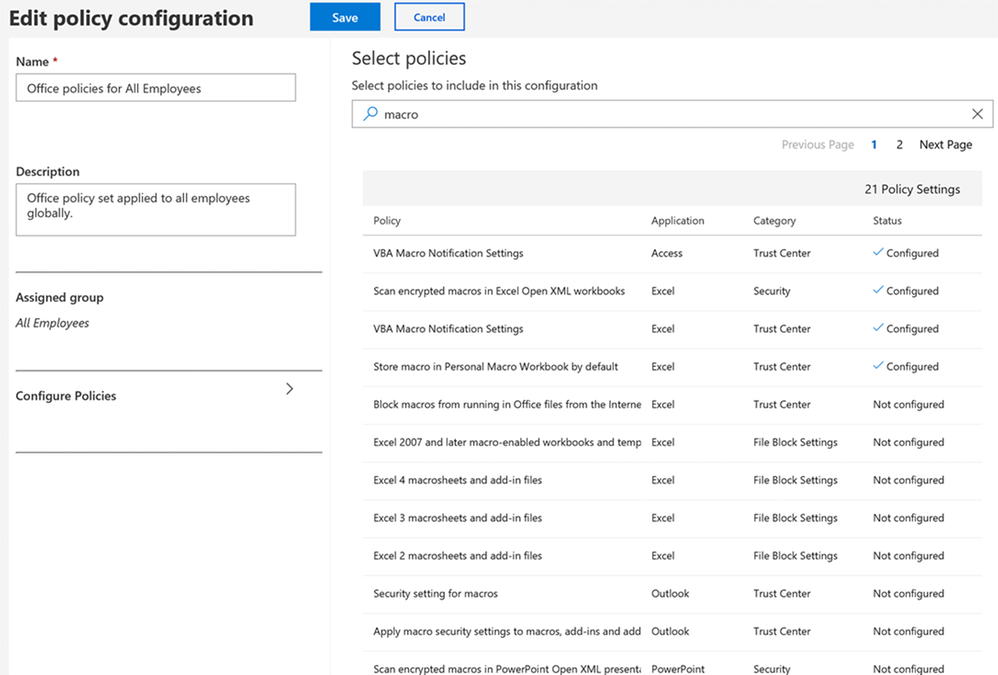Open the Access VBA Macro Notification Settings policy
This screenshot has width=998, height=675.
pos(448,253)
